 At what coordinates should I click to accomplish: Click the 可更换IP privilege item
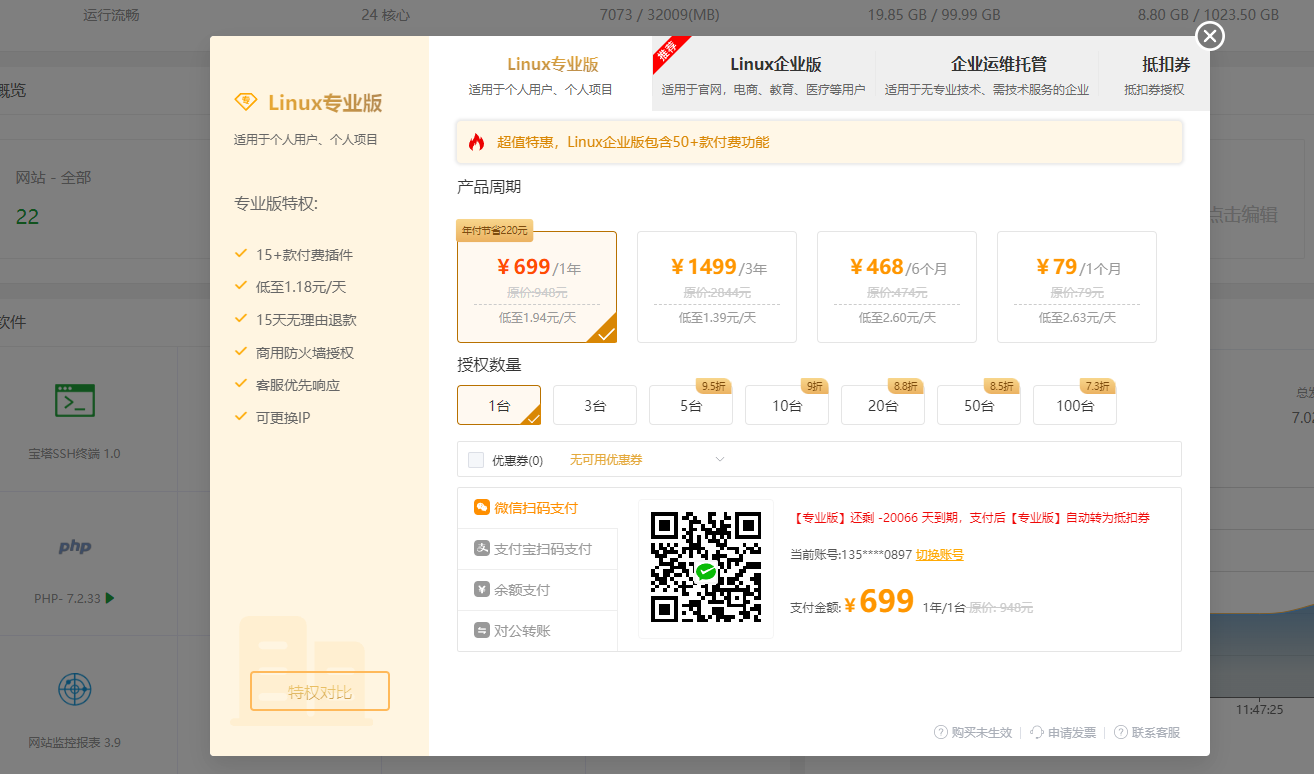[x=283, y=417]
